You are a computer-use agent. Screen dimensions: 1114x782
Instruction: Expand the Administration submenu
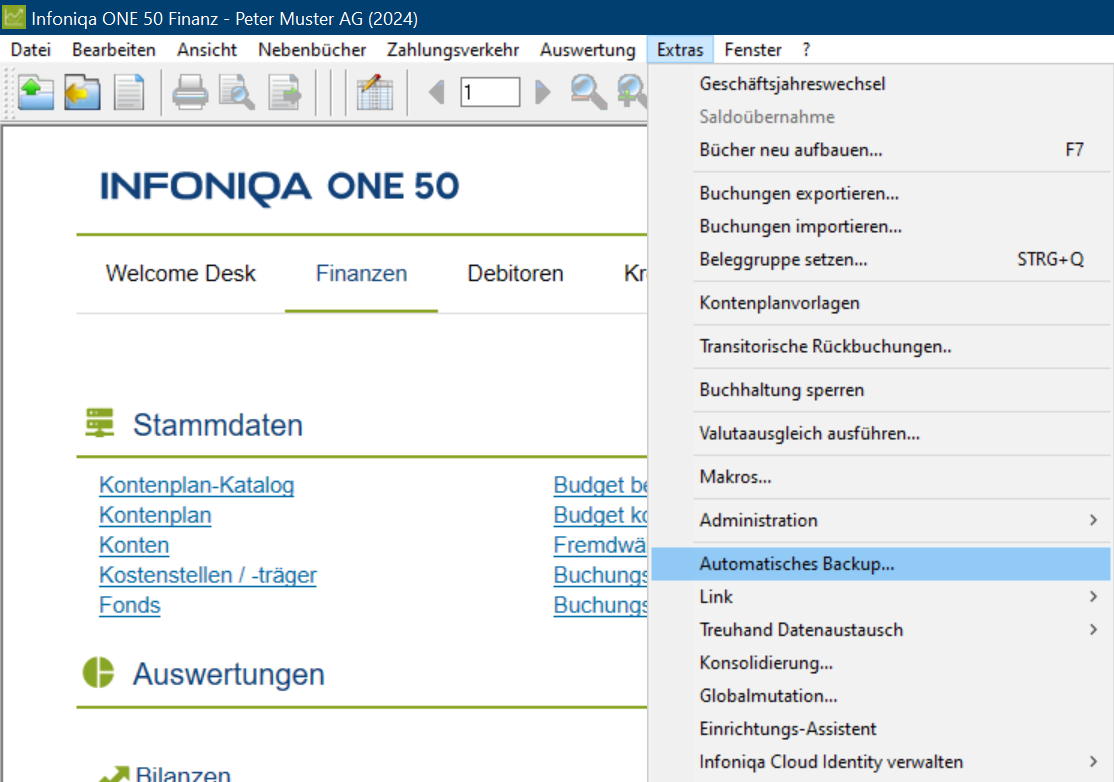point(881,520)
